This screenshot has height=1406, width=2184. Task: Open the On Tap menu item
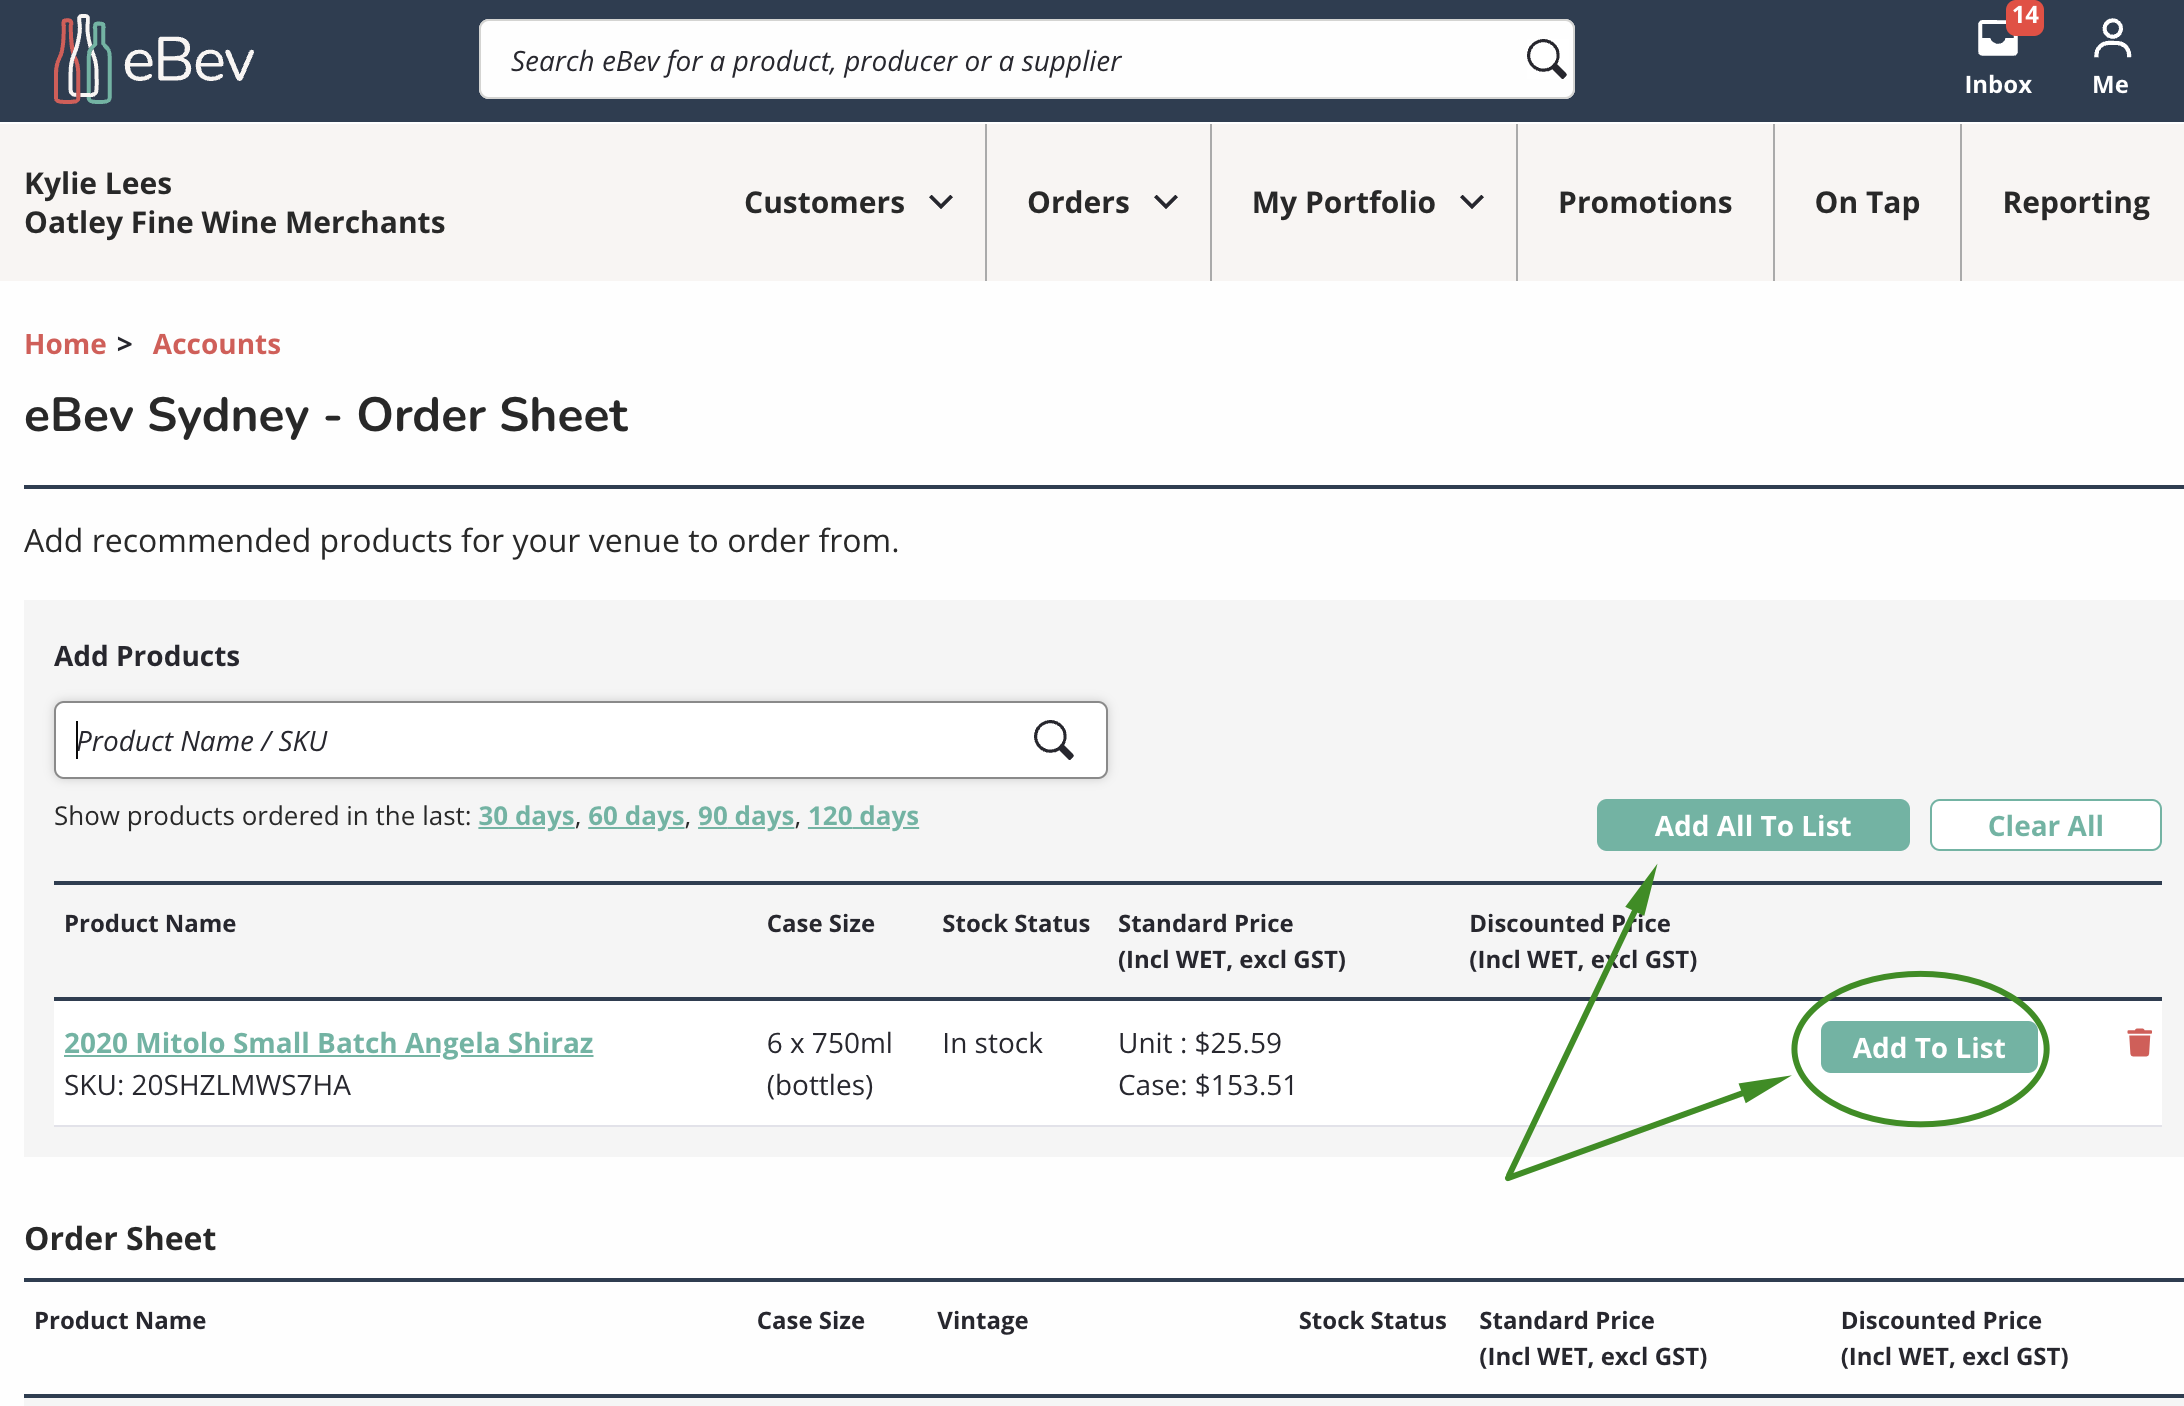pos(1867,203)
